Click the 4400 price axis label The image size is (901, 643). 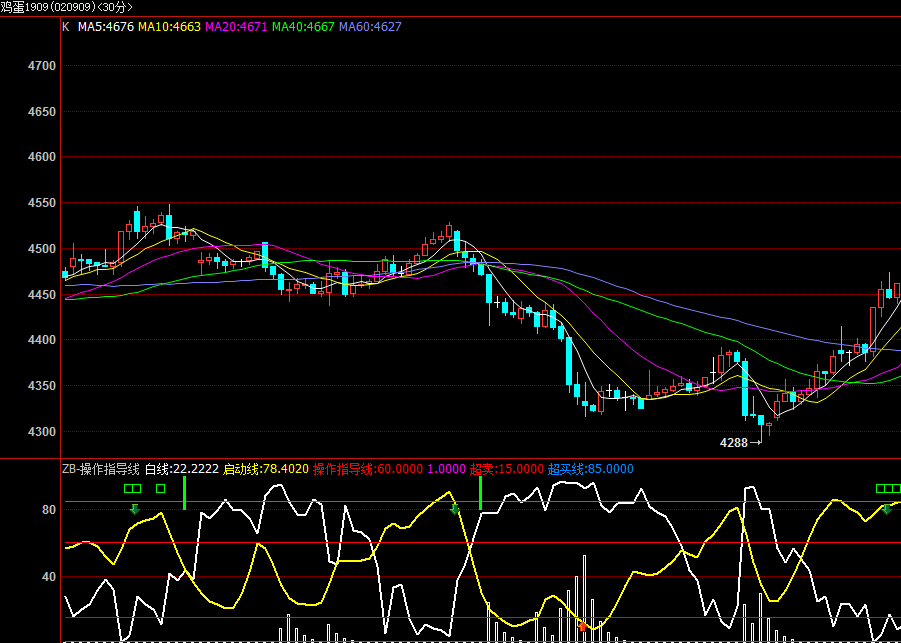(x=42, y=340)
